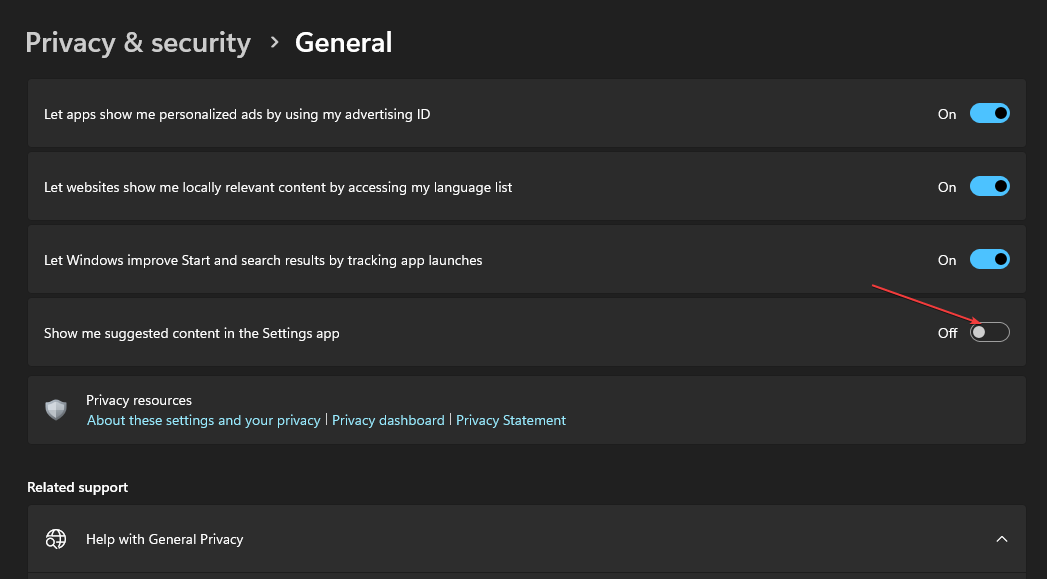Turn off app launch tracking toggle
The image size is (1047, 579).
click(x=989, y=260)
